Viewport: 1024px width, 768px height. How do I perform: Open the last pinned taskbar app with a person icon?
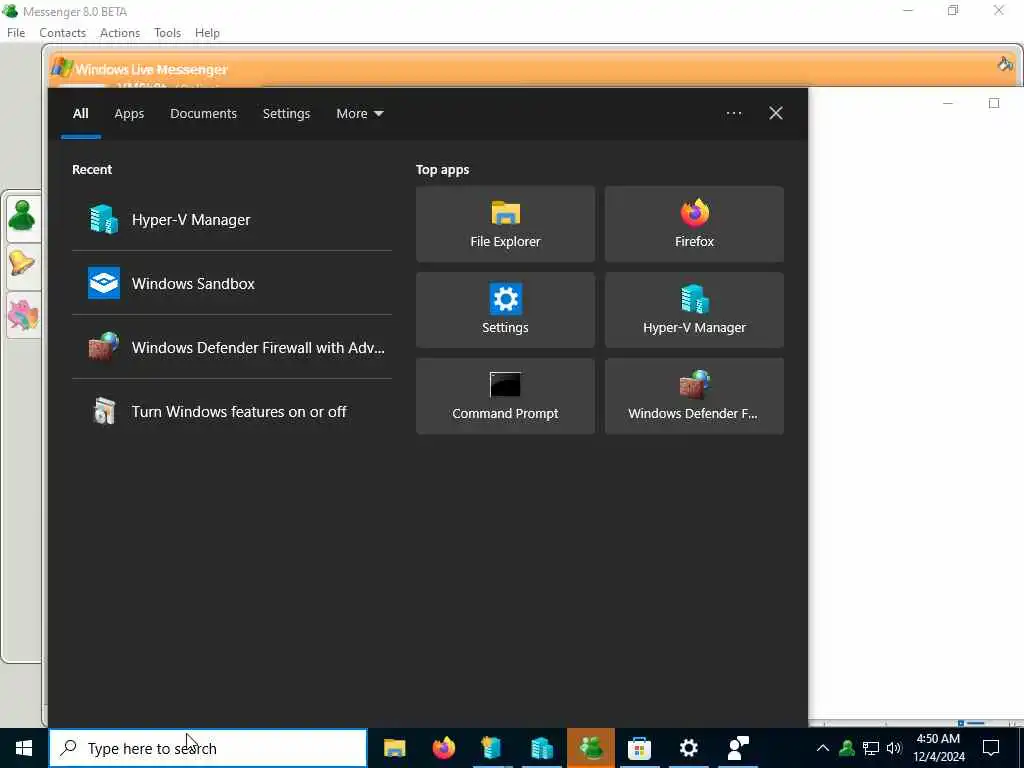737,748
